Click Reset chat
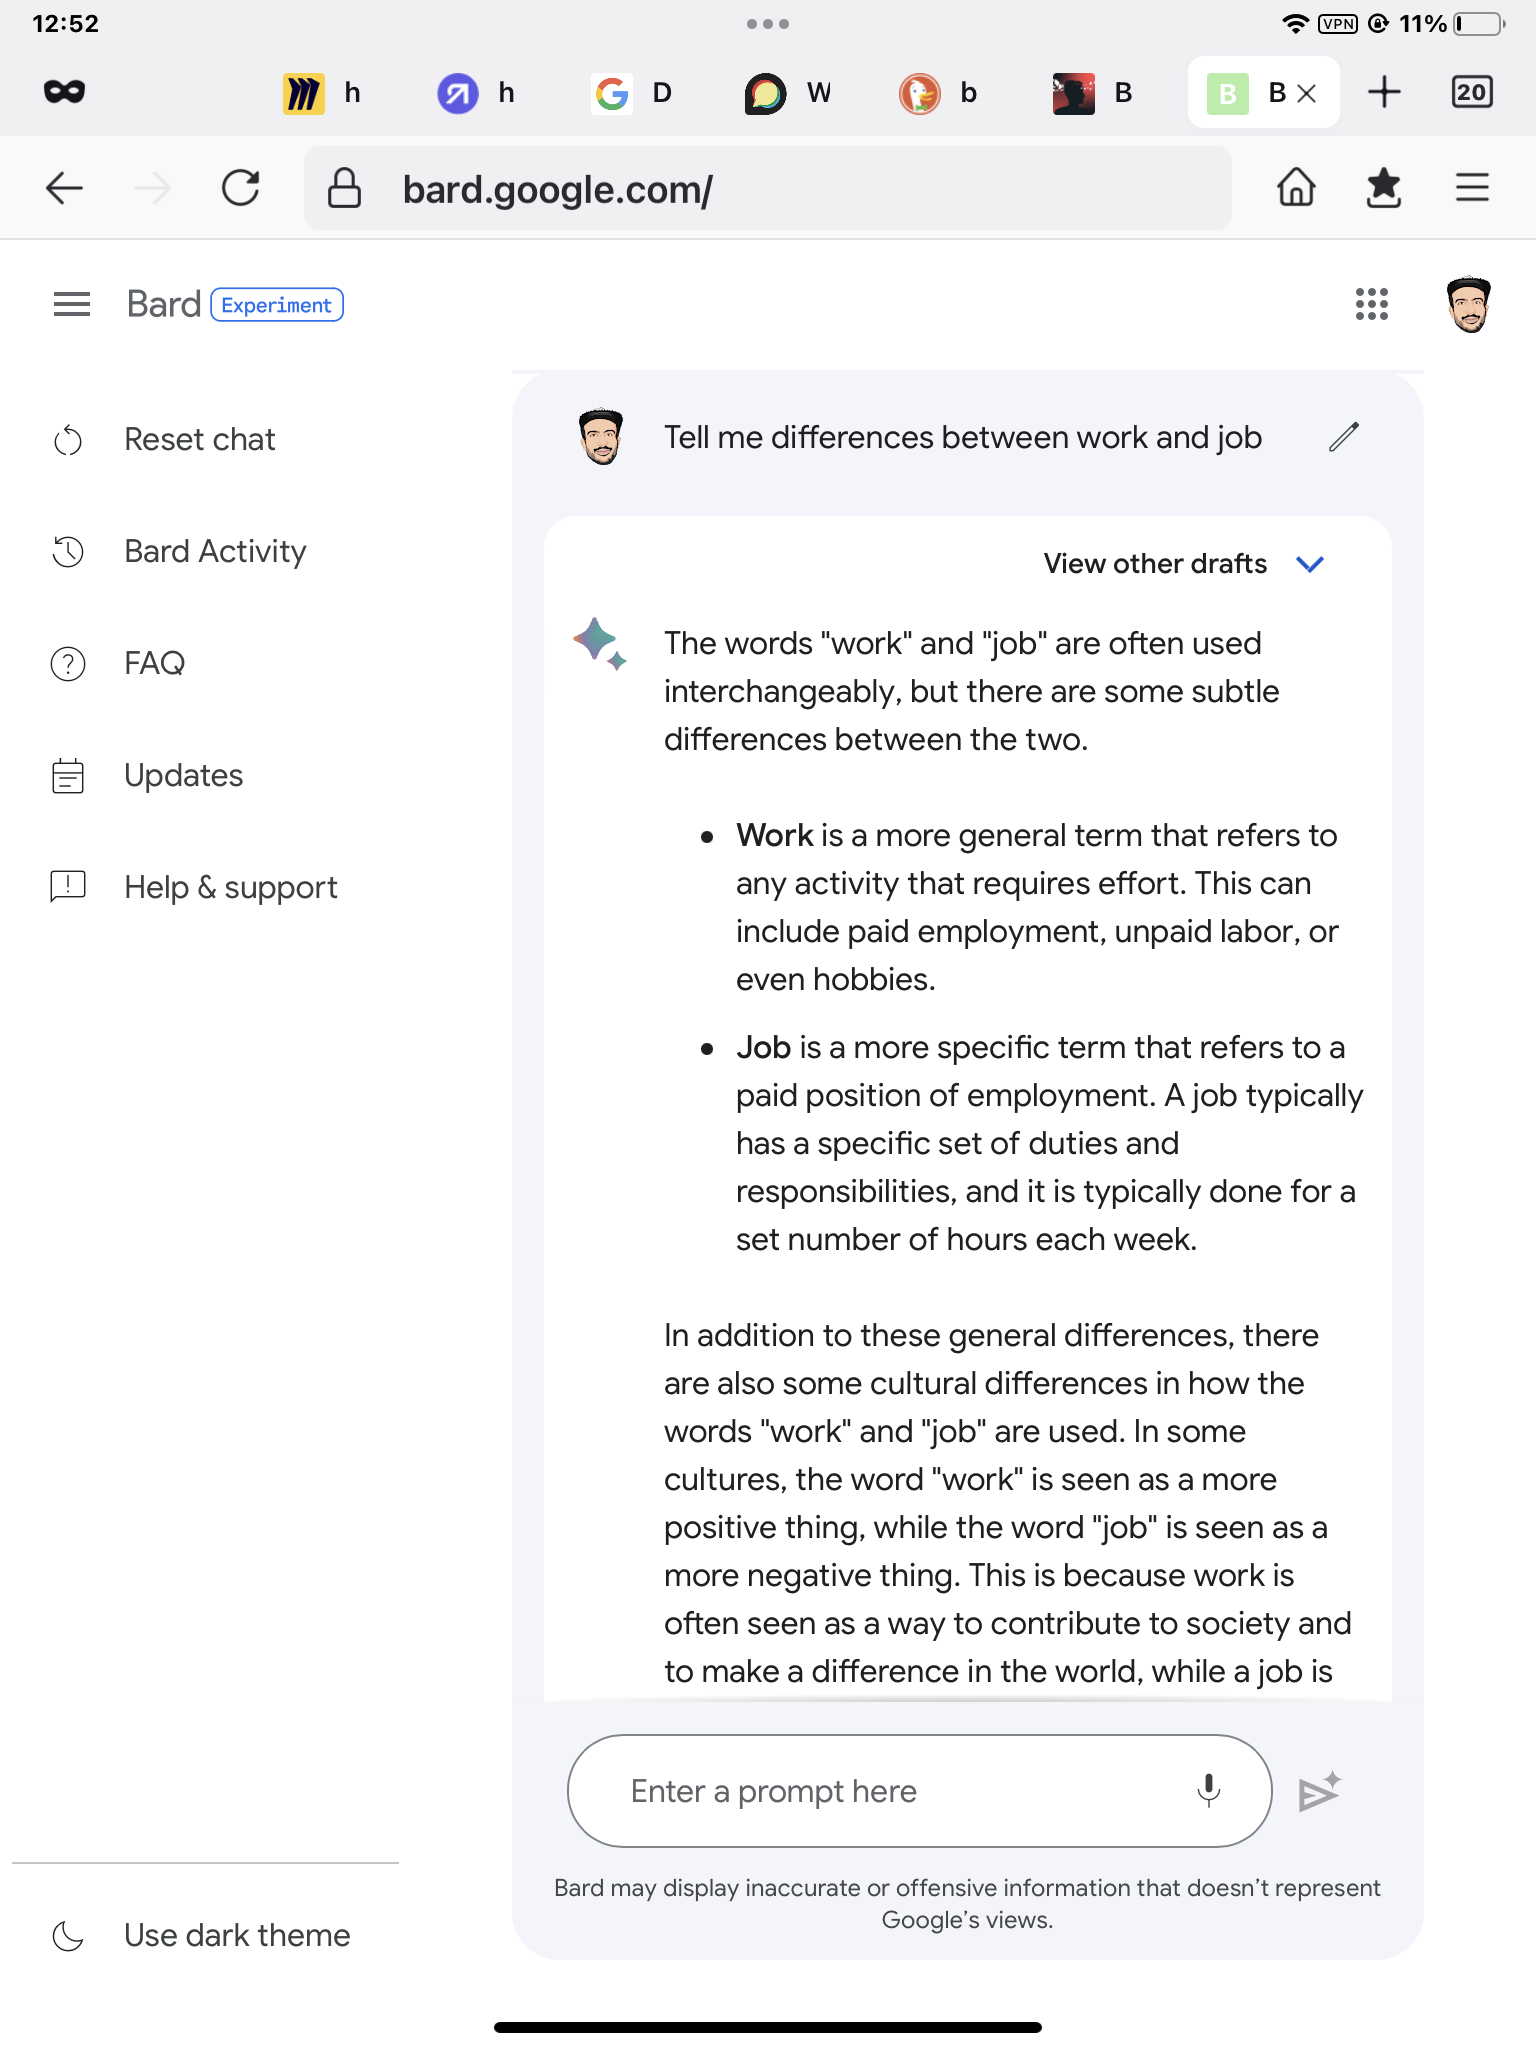This screenshot has height=2048, width=1536. click(x=199, y=439)
